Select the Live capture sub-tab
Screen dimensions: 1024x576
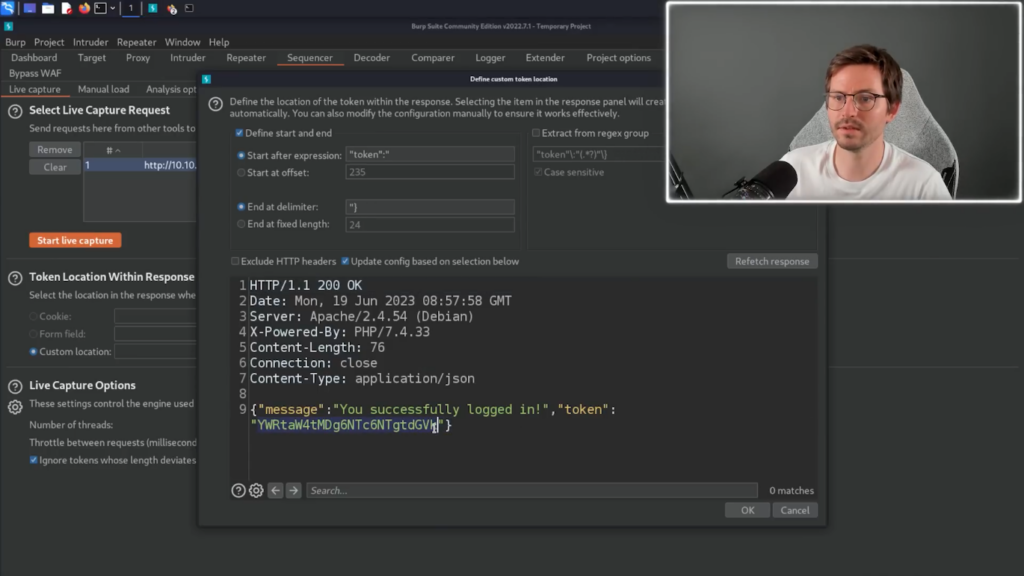click(x=35, y=89)
